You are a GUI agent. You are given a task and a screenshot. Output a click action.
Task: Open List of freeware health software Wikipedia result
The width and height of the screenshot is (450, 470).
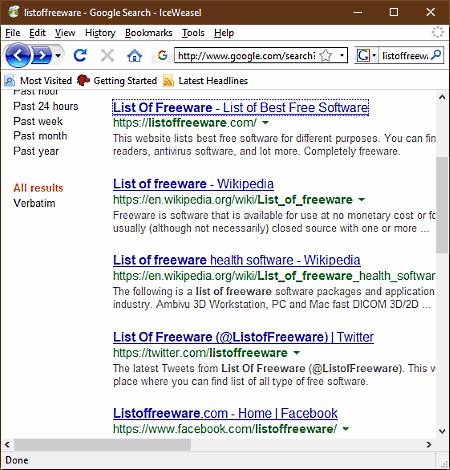pos(237,260)
